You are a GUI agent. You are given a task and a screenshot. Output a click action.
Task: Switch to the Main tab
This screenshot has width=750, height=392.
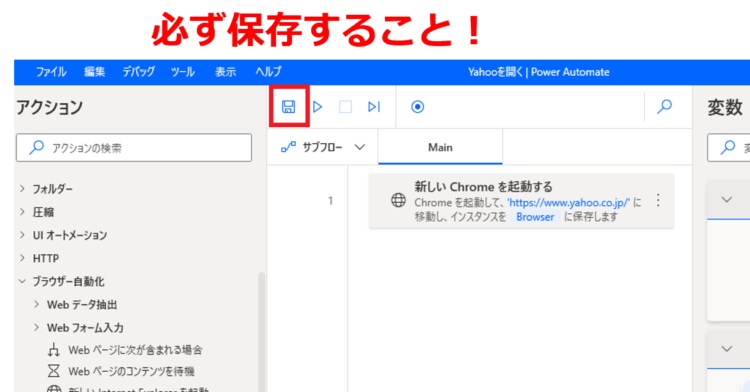pos(440,147)
